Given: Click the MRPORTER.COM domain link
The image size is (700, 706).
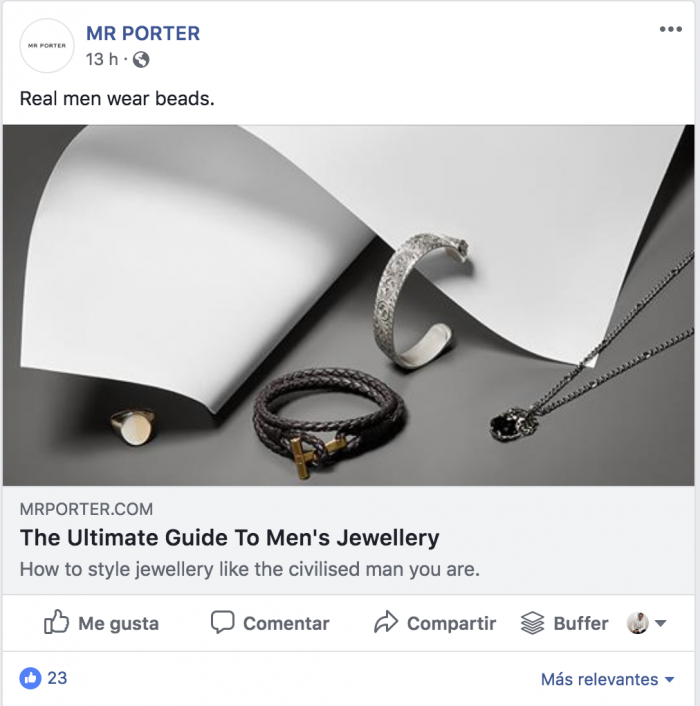Looking at the screenshot, I should [x=87, y=509].
